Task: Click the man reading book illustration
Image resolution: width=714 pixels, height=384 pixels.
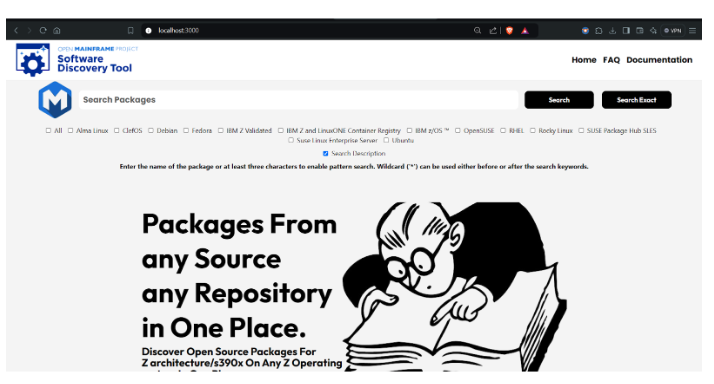Action: pyautogui.click(x=454, y=286)
